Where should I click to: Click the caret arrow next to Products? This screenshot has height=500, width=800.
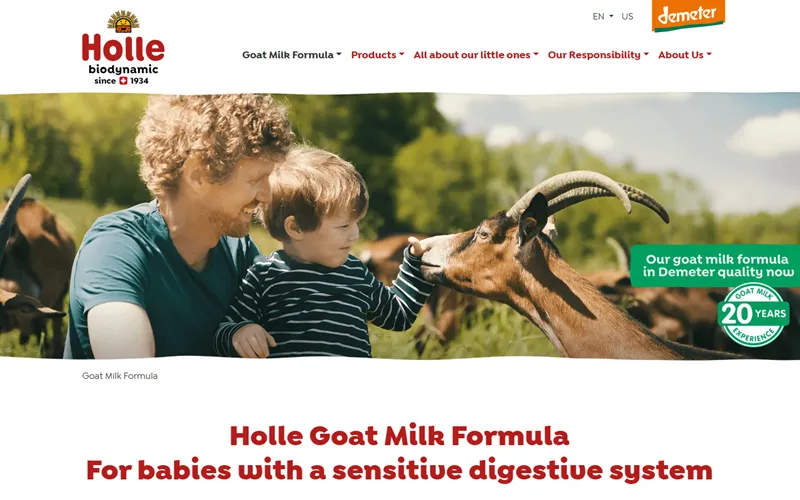tap(402, 54)
